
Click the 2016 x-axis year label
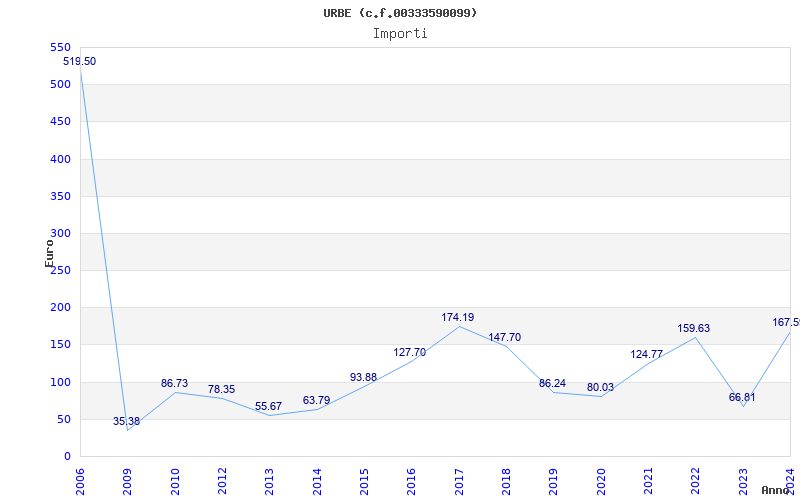click(x=412, y=482)
